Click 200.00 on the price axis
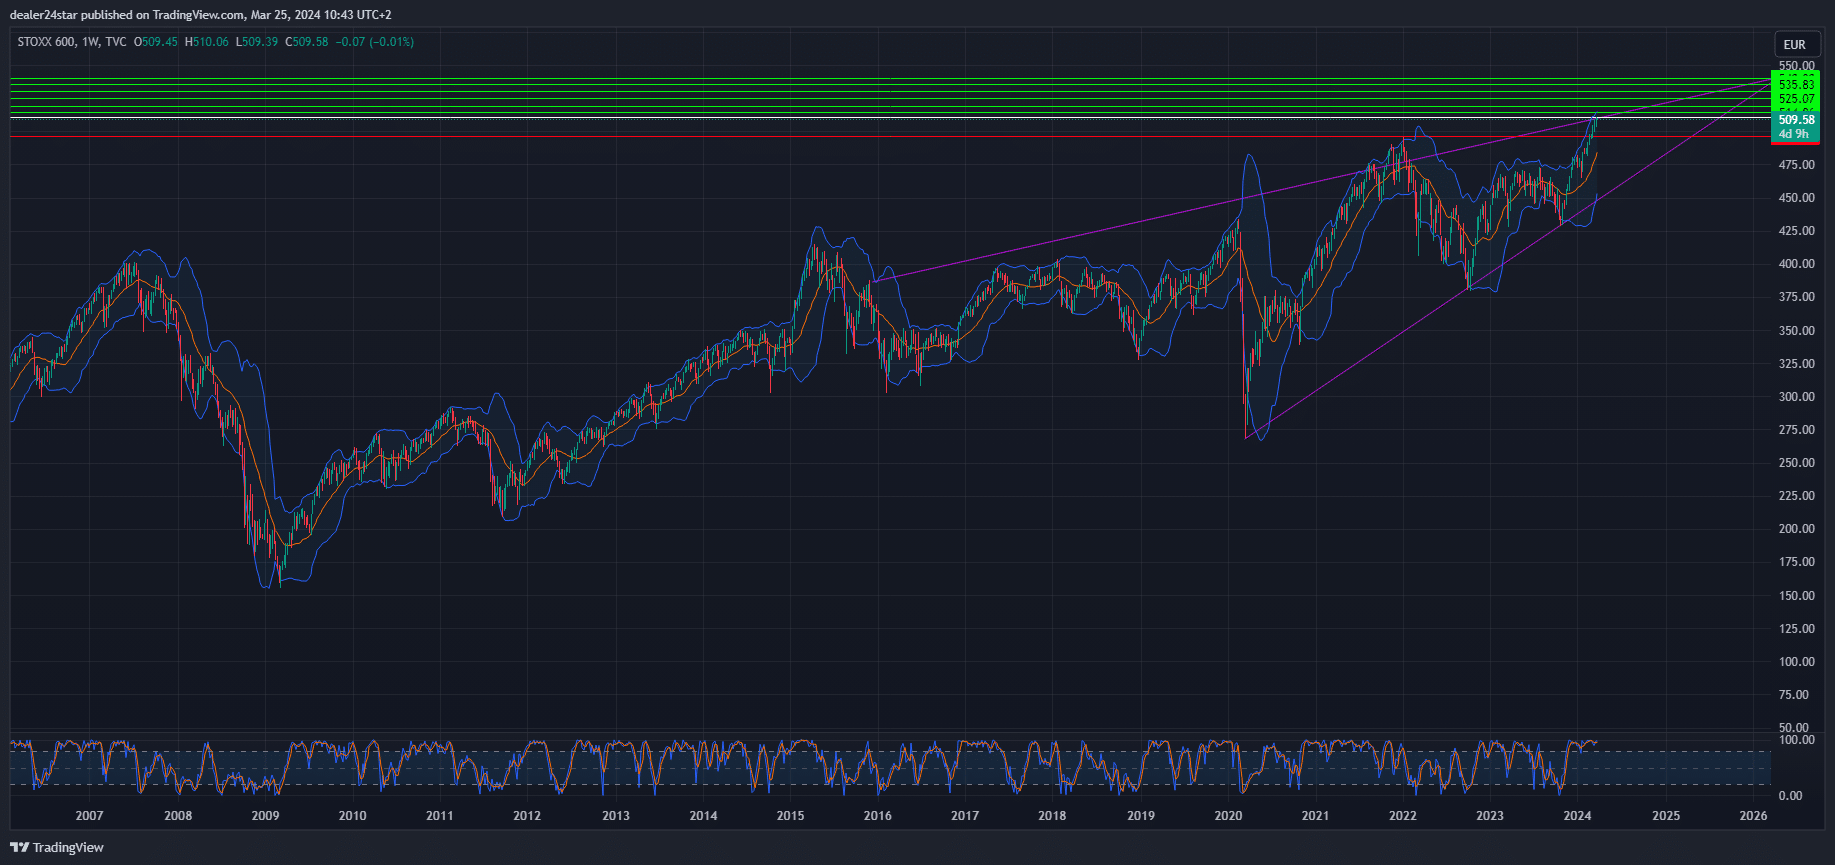1835x865 pixels. pos(1797,529)
